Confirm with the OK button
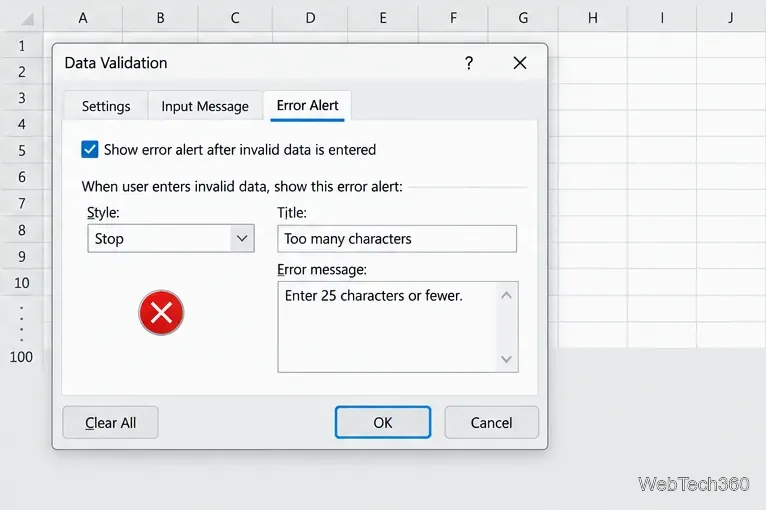Viewport: 766px width, 510px height. (x=383, y=422)
